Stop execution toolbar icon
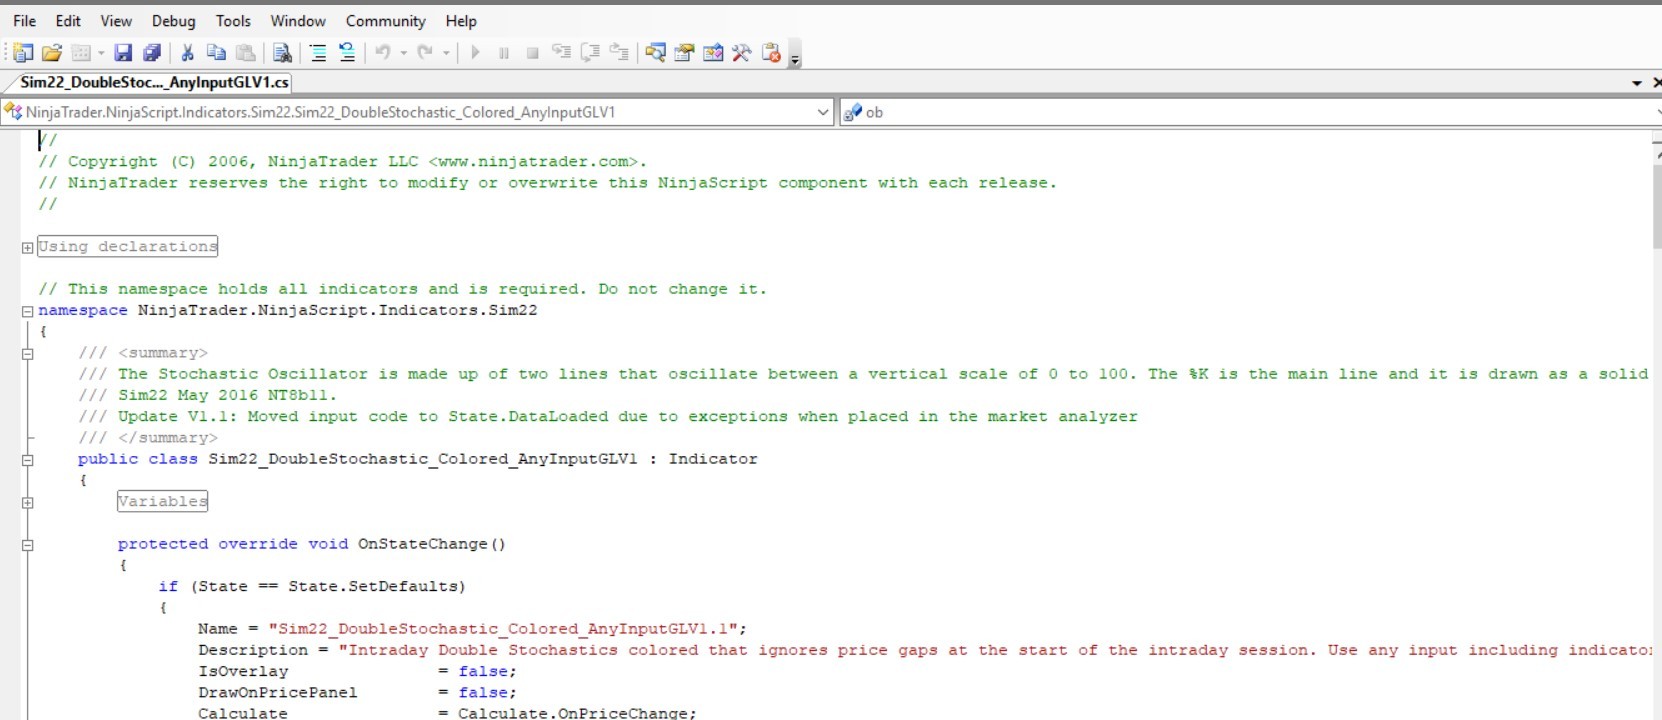This screenshot has height=720, width=1662. click(533, 53)
